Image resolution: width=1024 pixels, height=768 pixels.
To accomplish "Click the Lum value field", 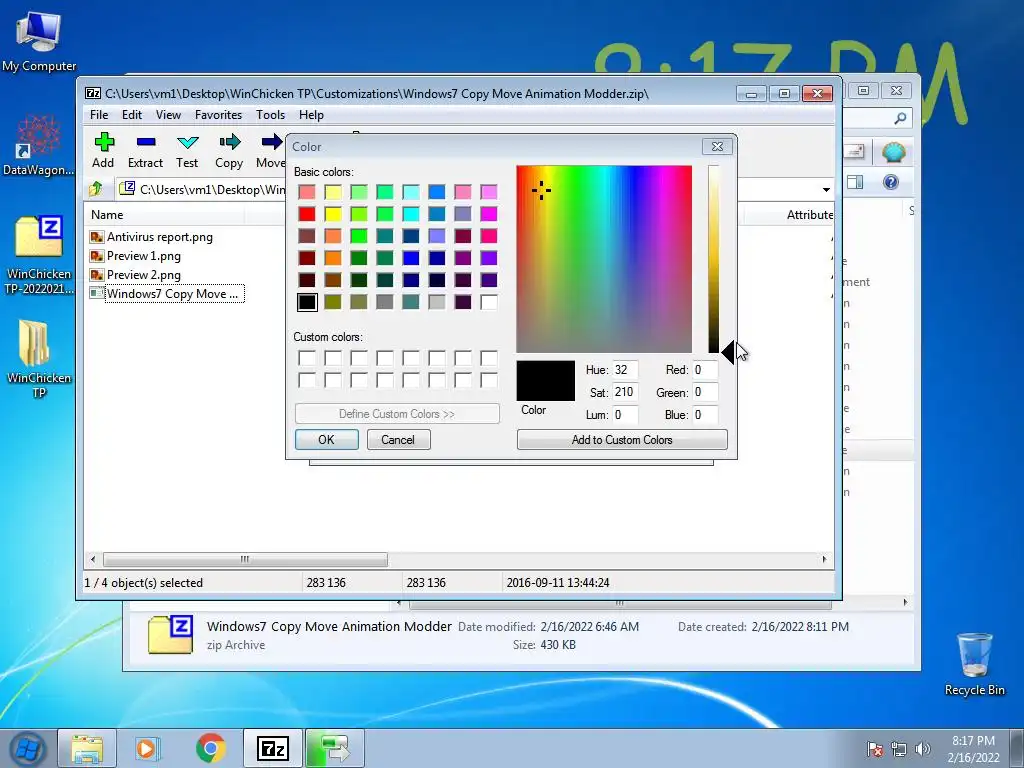I will click(x=625, y=415).
